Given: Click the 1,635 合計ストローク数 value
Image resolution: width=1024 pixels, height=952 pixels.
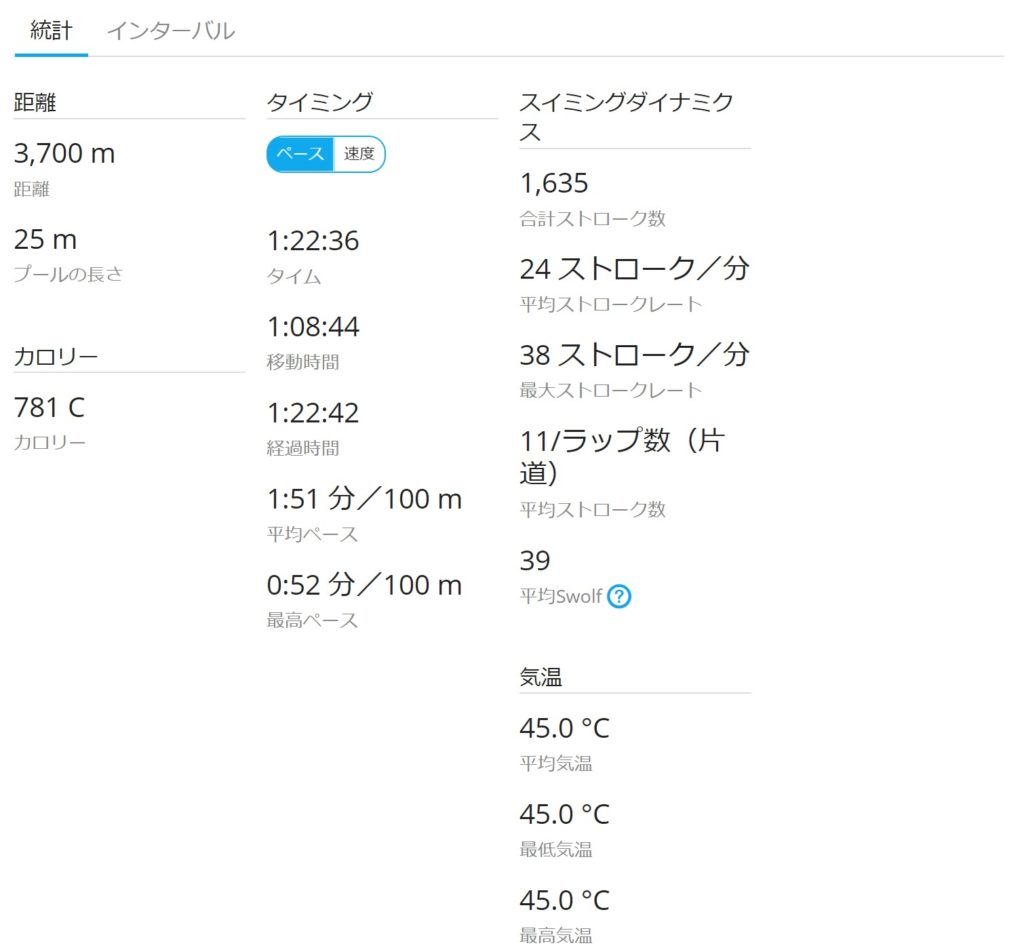Looking at the screenshot, I should tap(554, 184).
